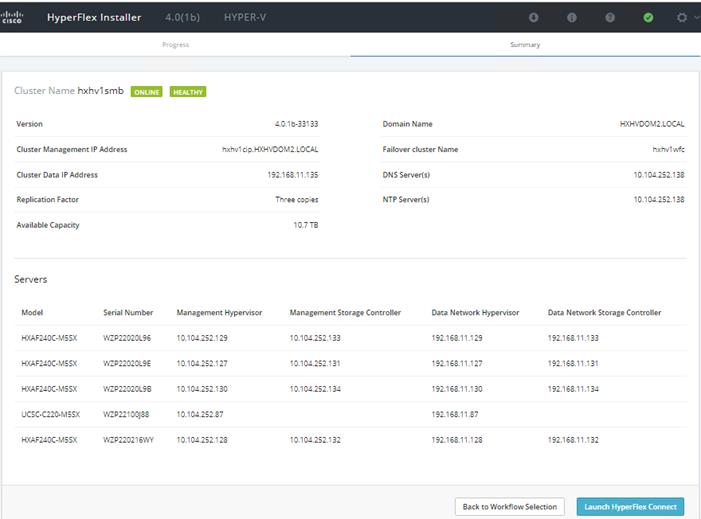Select serial number WZP22100J88
This screenshot has width=701, height=519.
pyautogui.click(x=126, y=414)
